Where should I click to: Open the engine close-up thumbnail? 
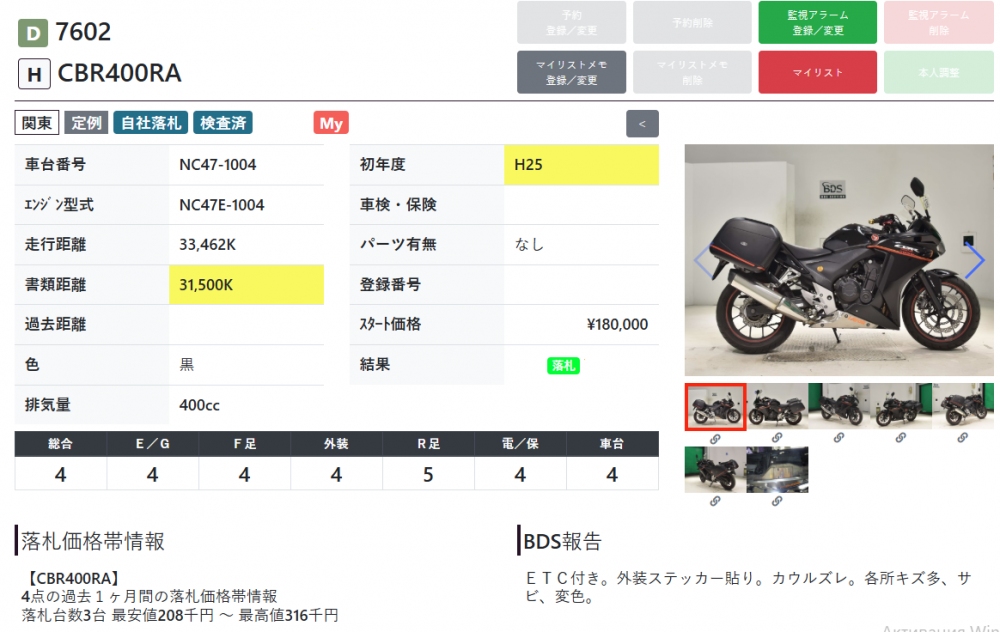(x=777, y=469)
